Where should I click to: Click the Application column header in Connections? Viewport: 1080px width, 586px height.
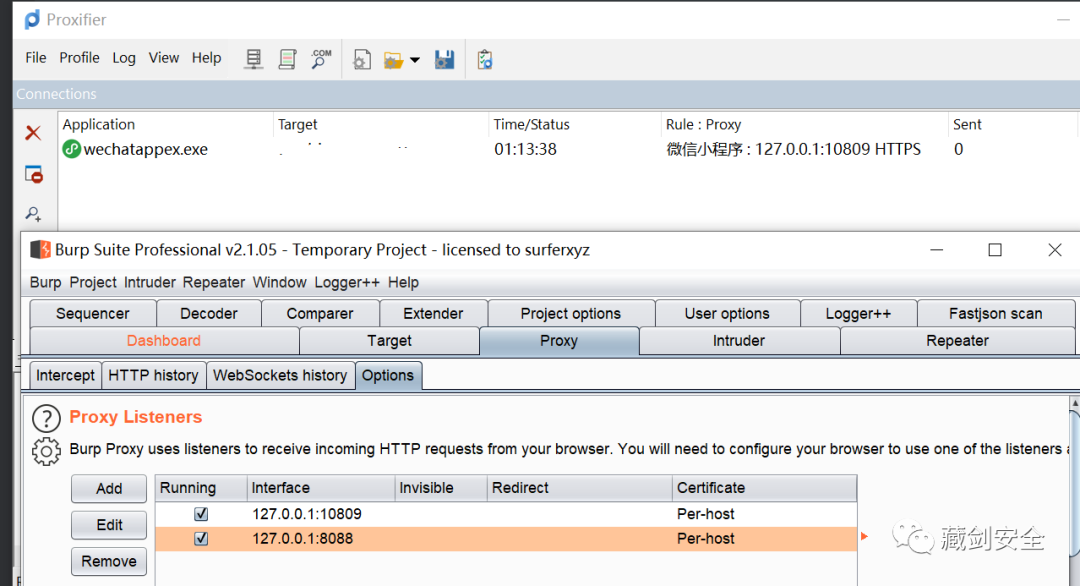click(x=165, y=125)
